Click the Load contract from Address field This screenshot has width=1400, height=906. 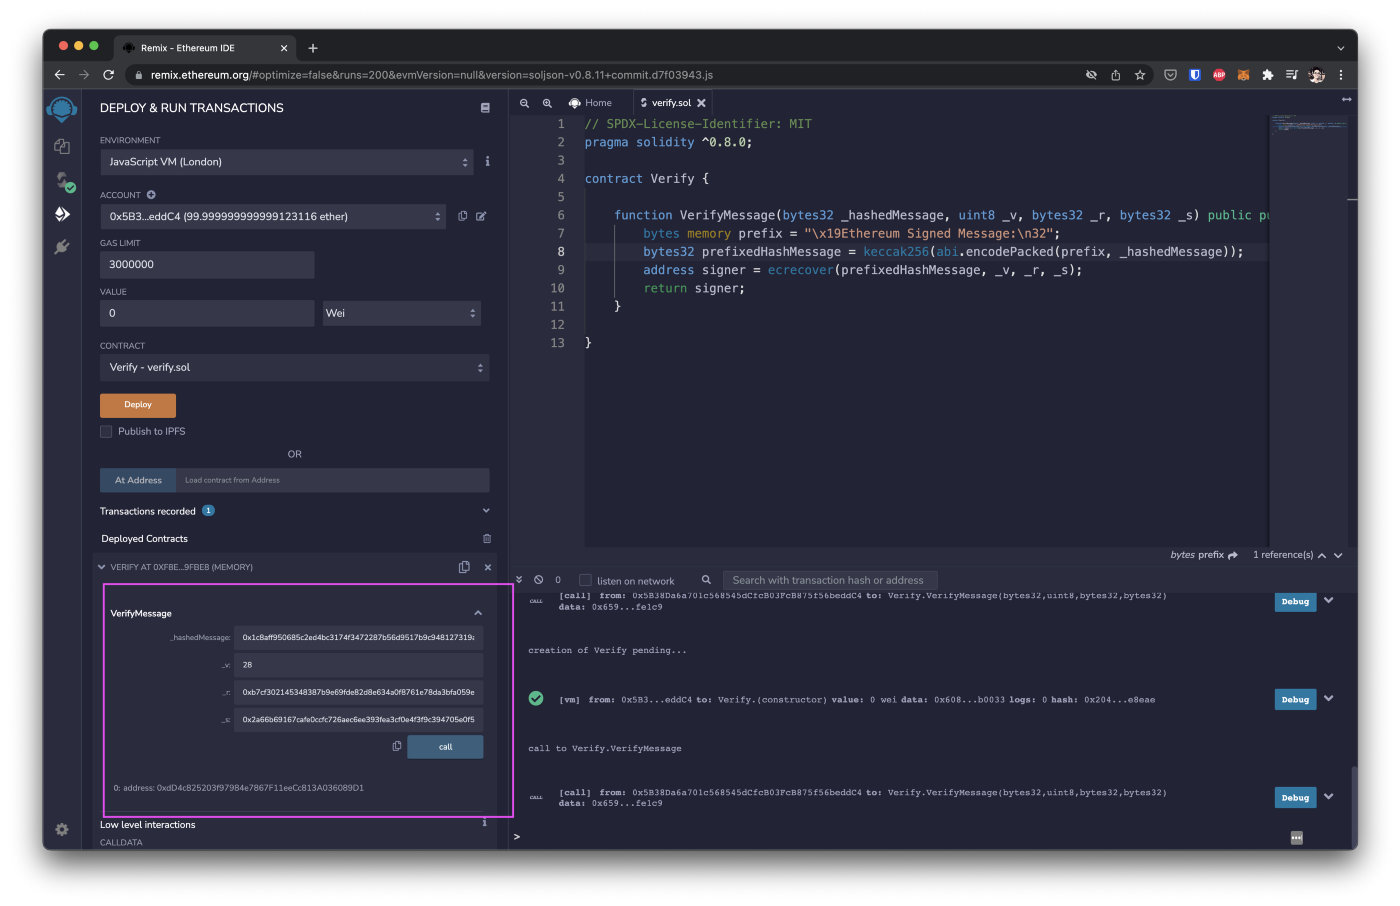tap(332, 480)
